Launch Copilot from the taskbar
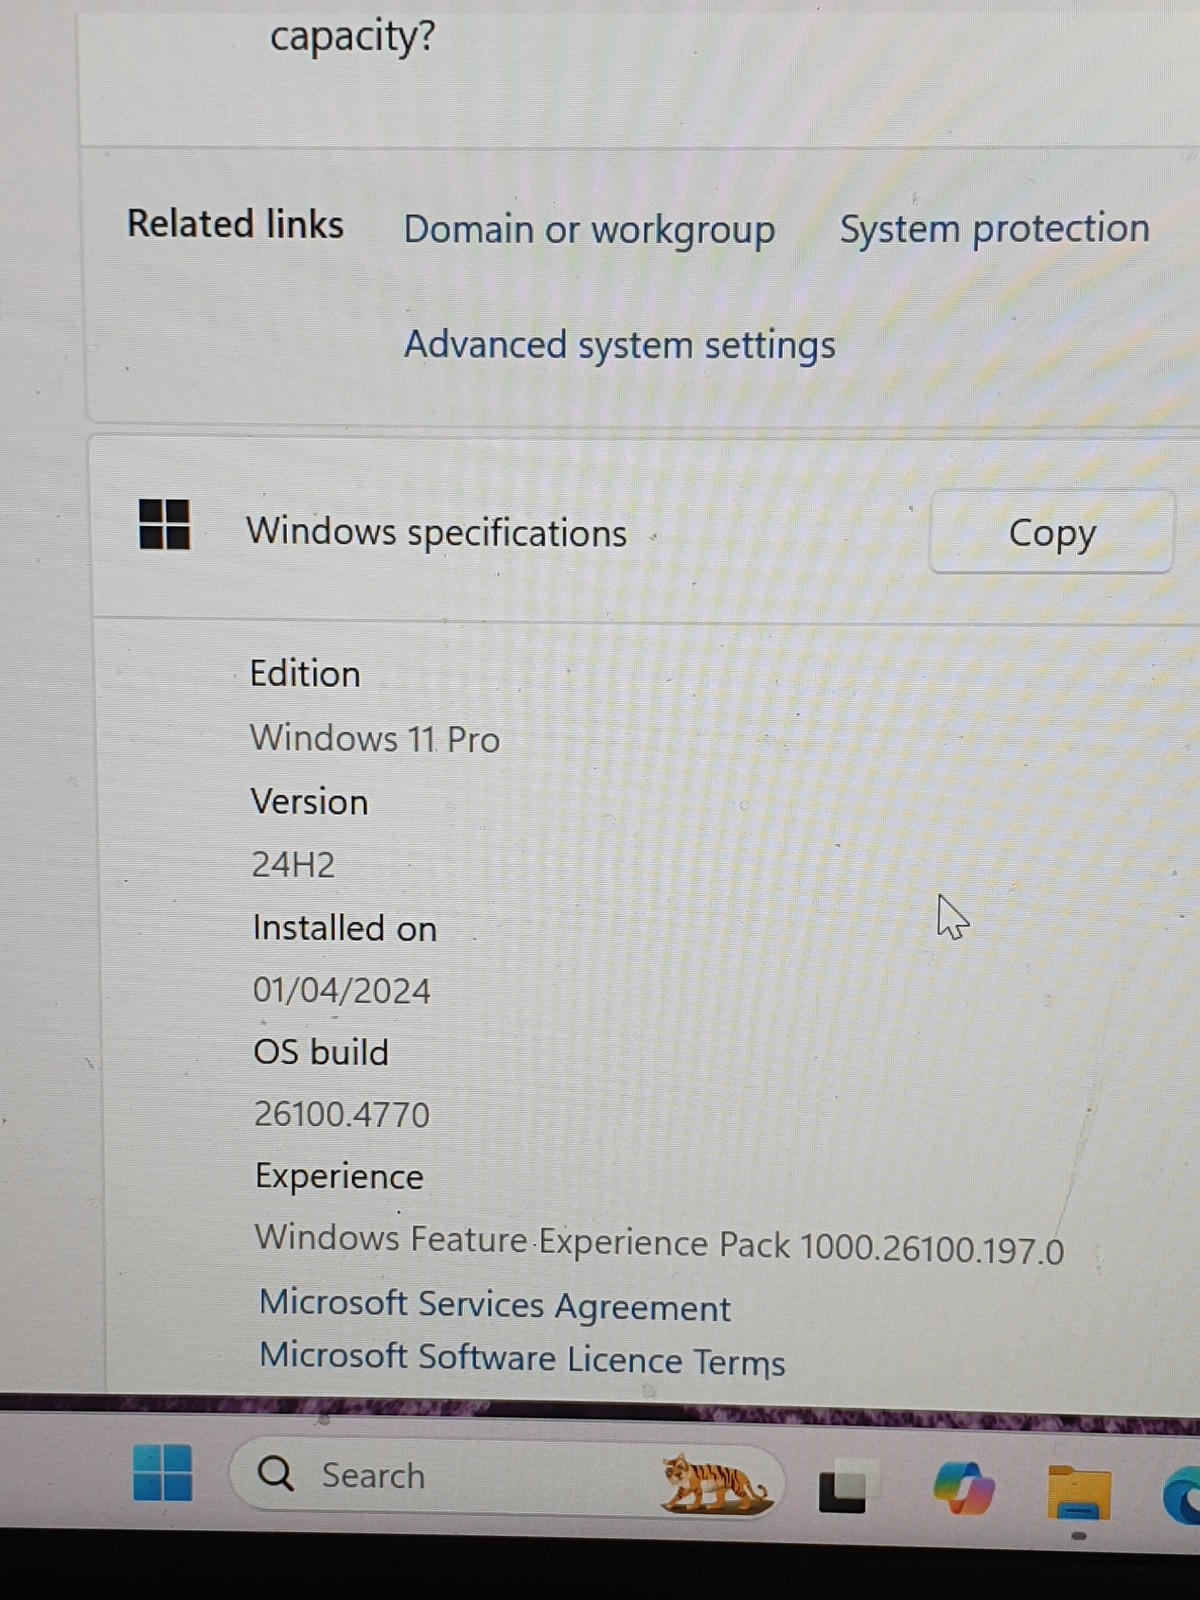1200x1600 pixels. (x=963, y=1488)
